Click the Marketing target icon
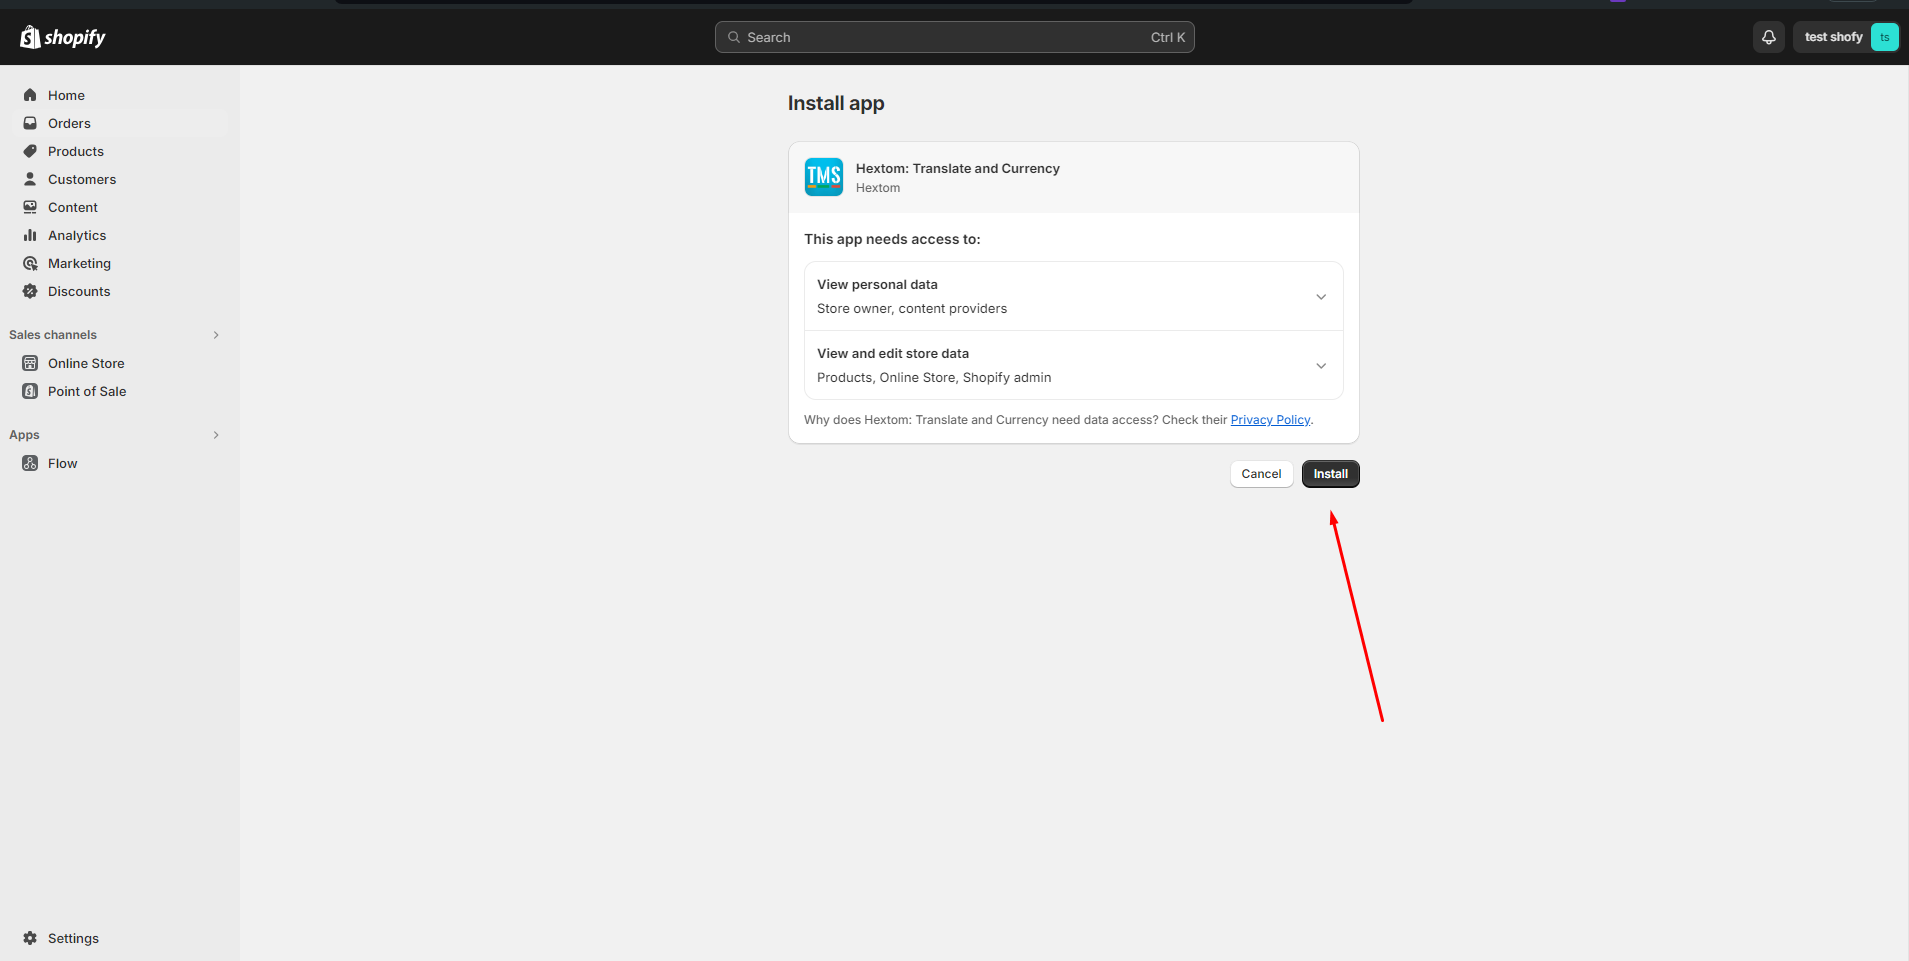 tap(30, 263)
